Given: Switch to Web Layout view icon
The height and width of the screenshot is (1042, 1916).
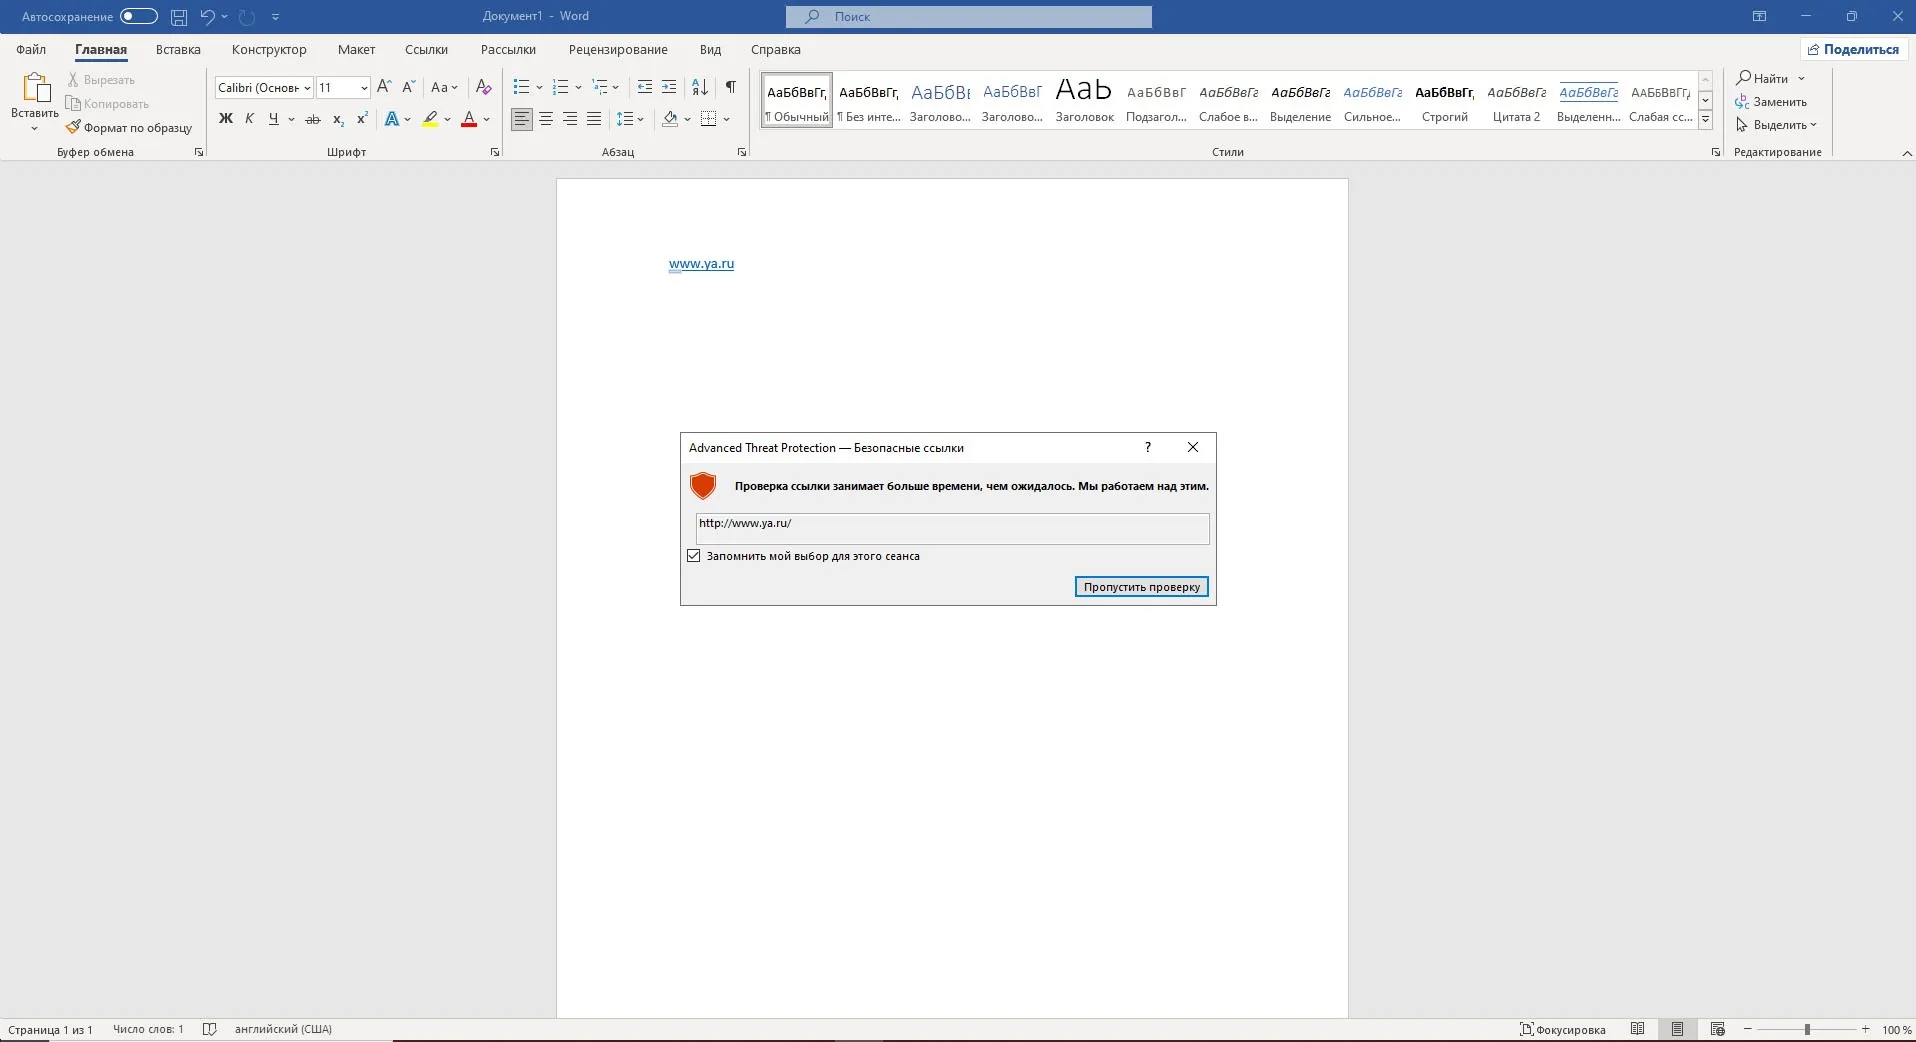Looking at the screenshot, I should [x=1718, y=1029].
